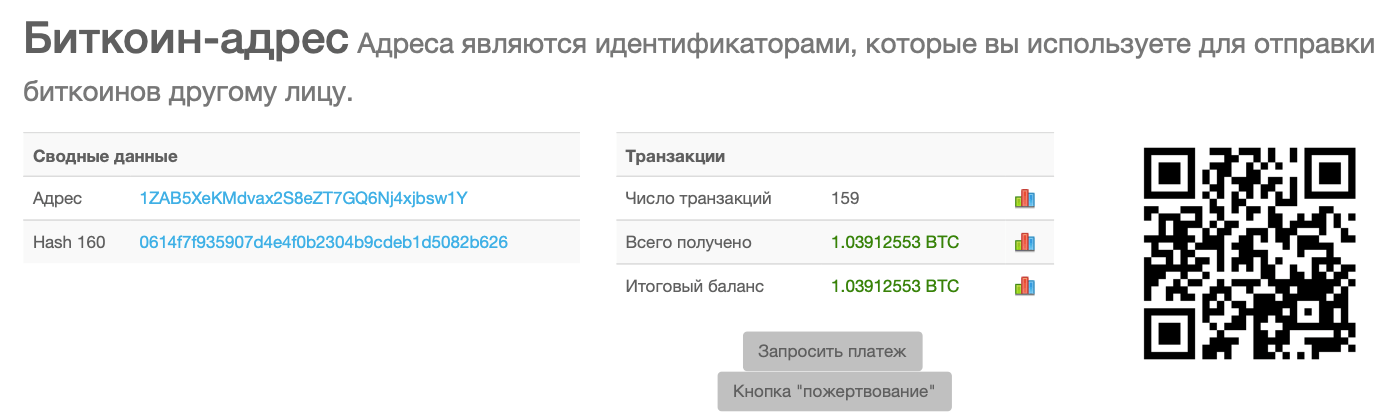Click the BTC amount in Всего получено row
This screenshot has width=1395, height=420.
(x=894, y=243)
